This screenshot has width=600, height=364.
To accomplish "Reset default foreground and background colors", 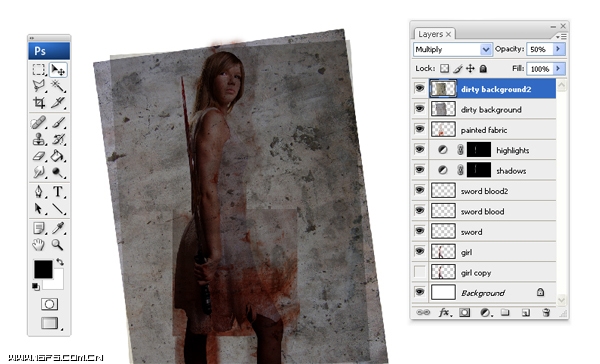I will point(36,287).
